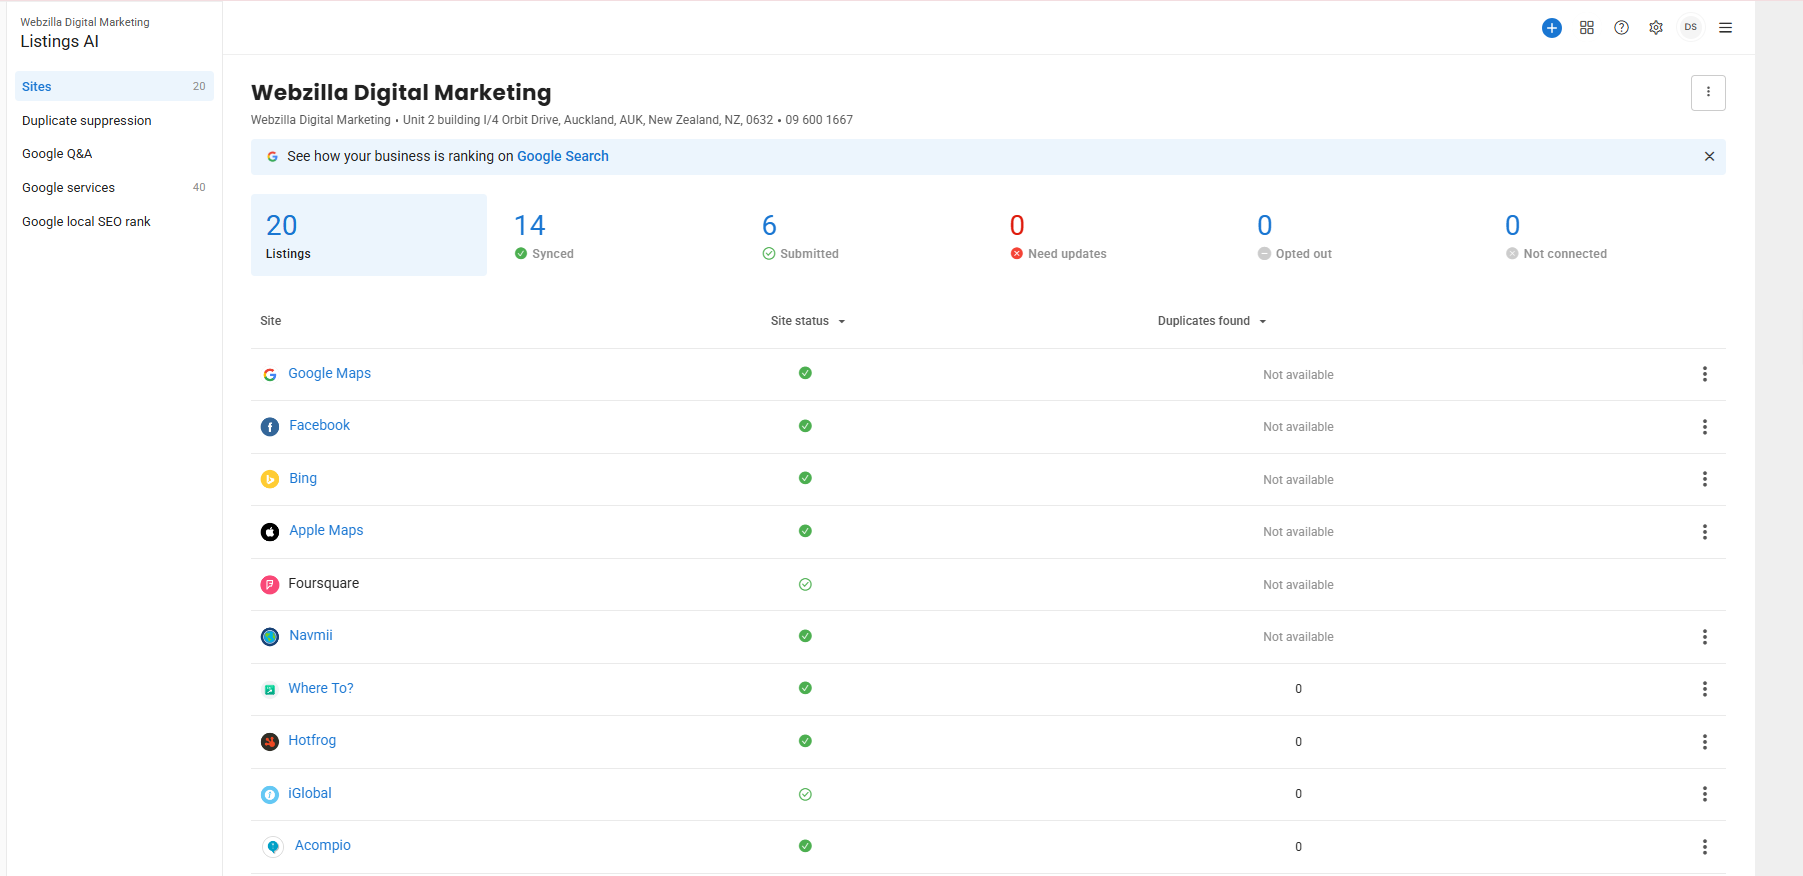This screenshot has width=1803, height=876.
Task: Open Facebook row three-dot menu
Action: tap(1705, 427)
